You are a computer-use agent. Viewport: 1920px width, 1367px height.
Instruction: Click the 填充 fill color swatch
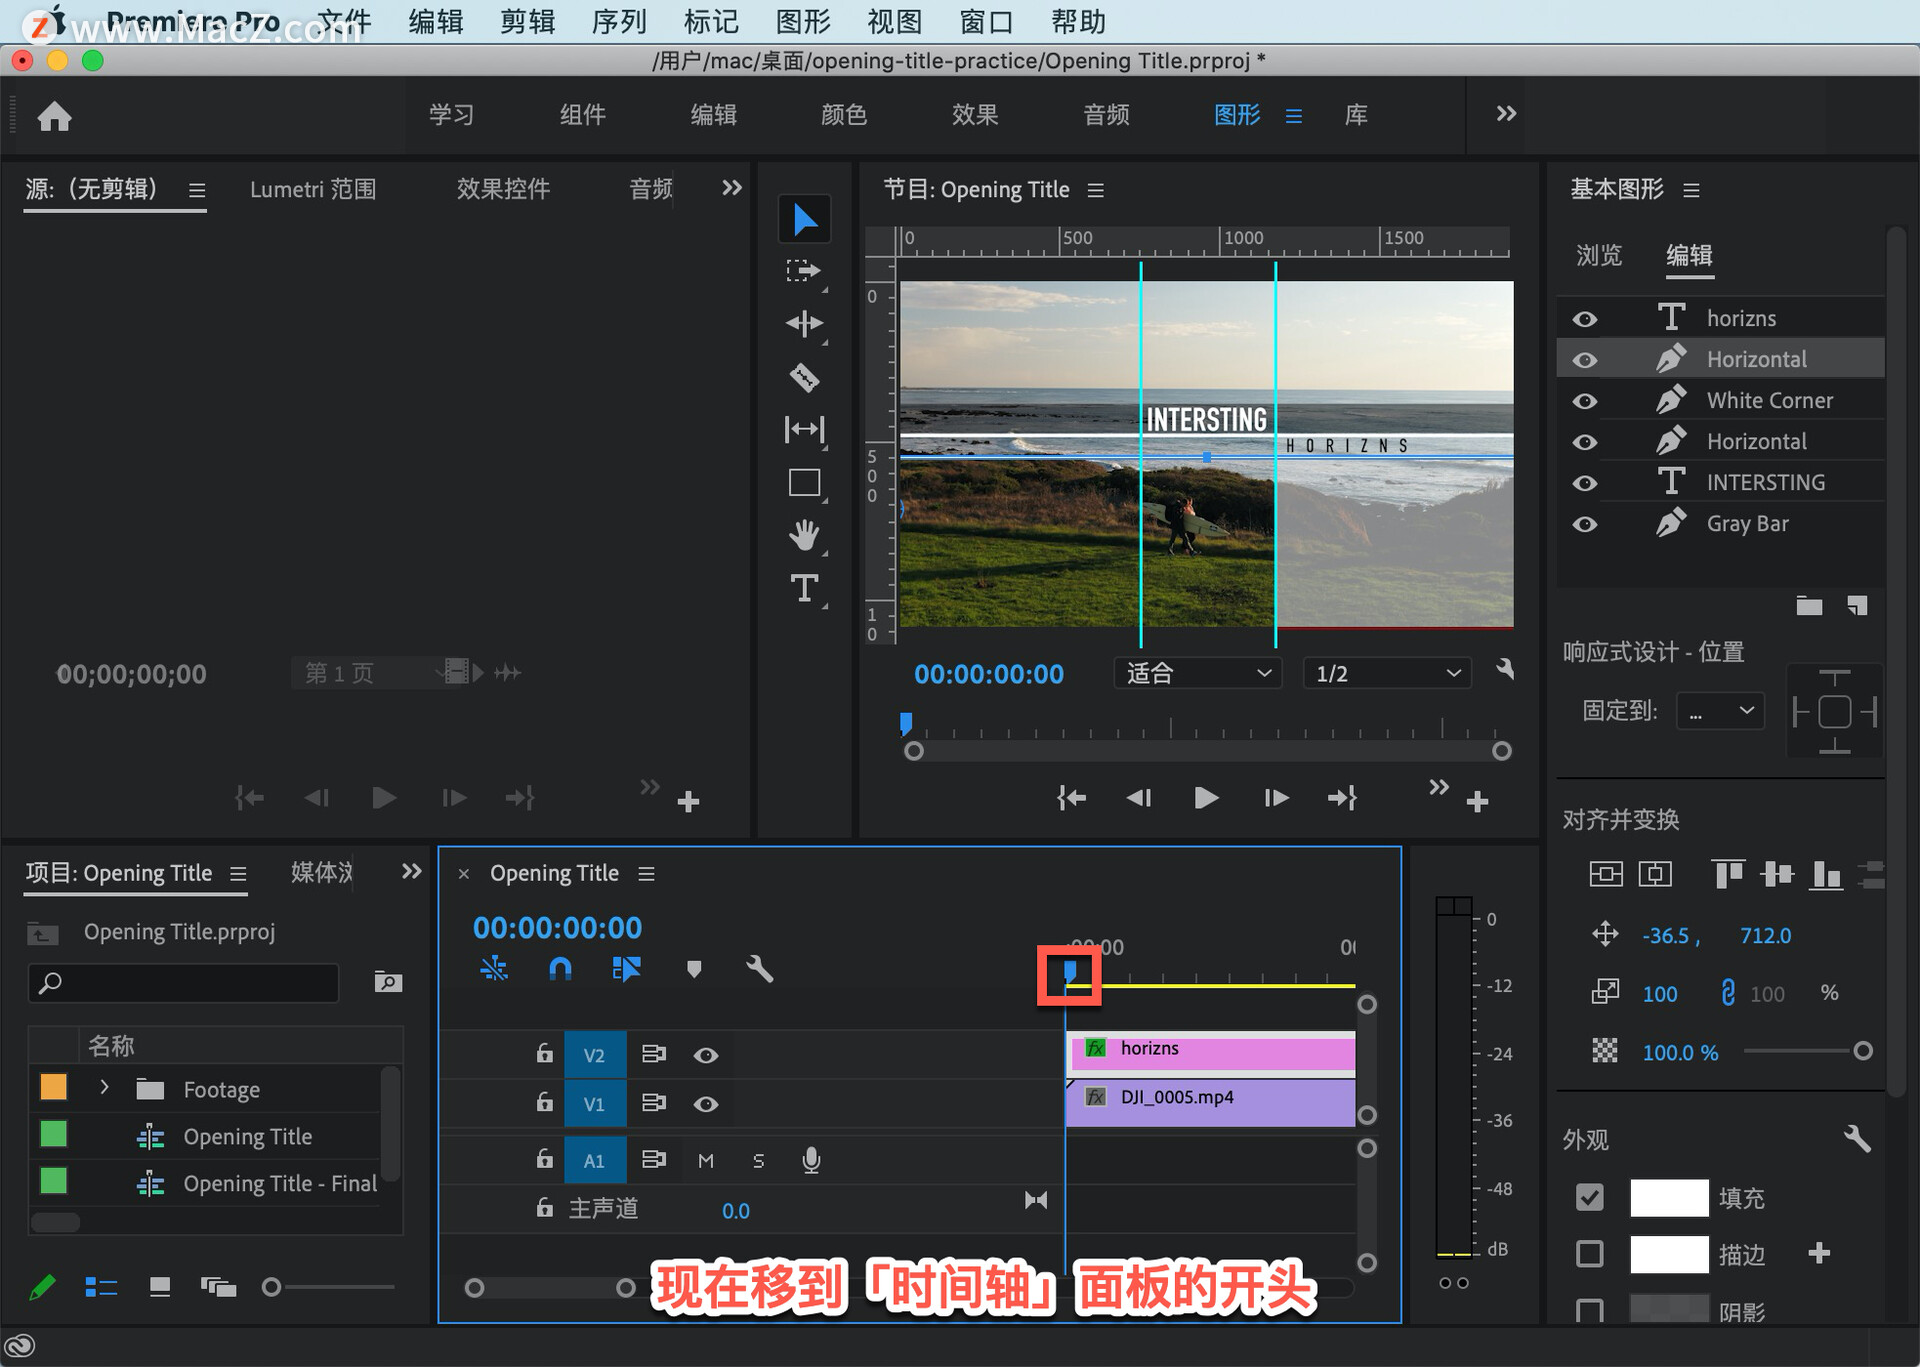click(x=1668, y=1197)
